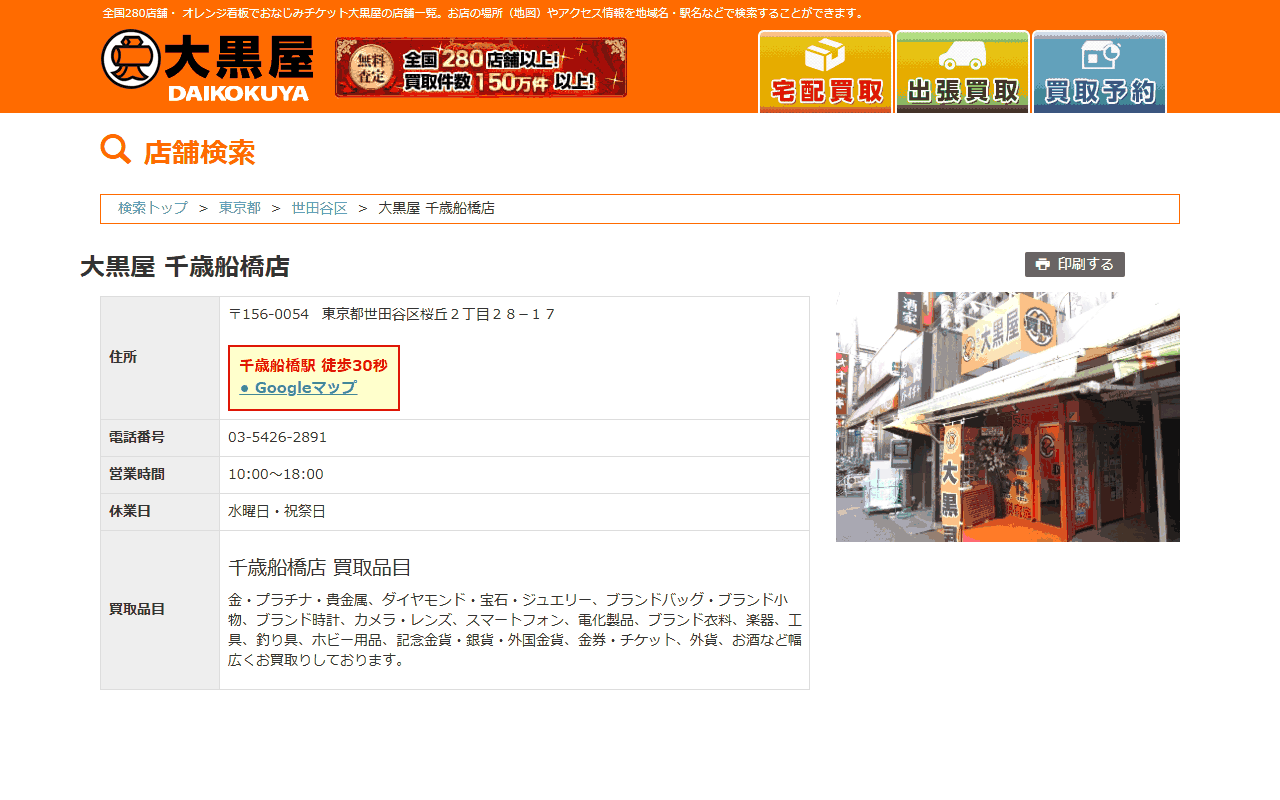Viewport: 1280px width, 800px height.
Task: Click the 住所 row label
Action: (x=123, y=357)
